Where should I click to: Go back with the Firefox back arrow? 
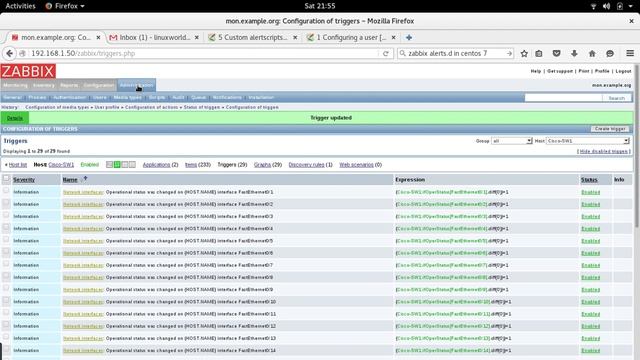(x=9, y=53)
